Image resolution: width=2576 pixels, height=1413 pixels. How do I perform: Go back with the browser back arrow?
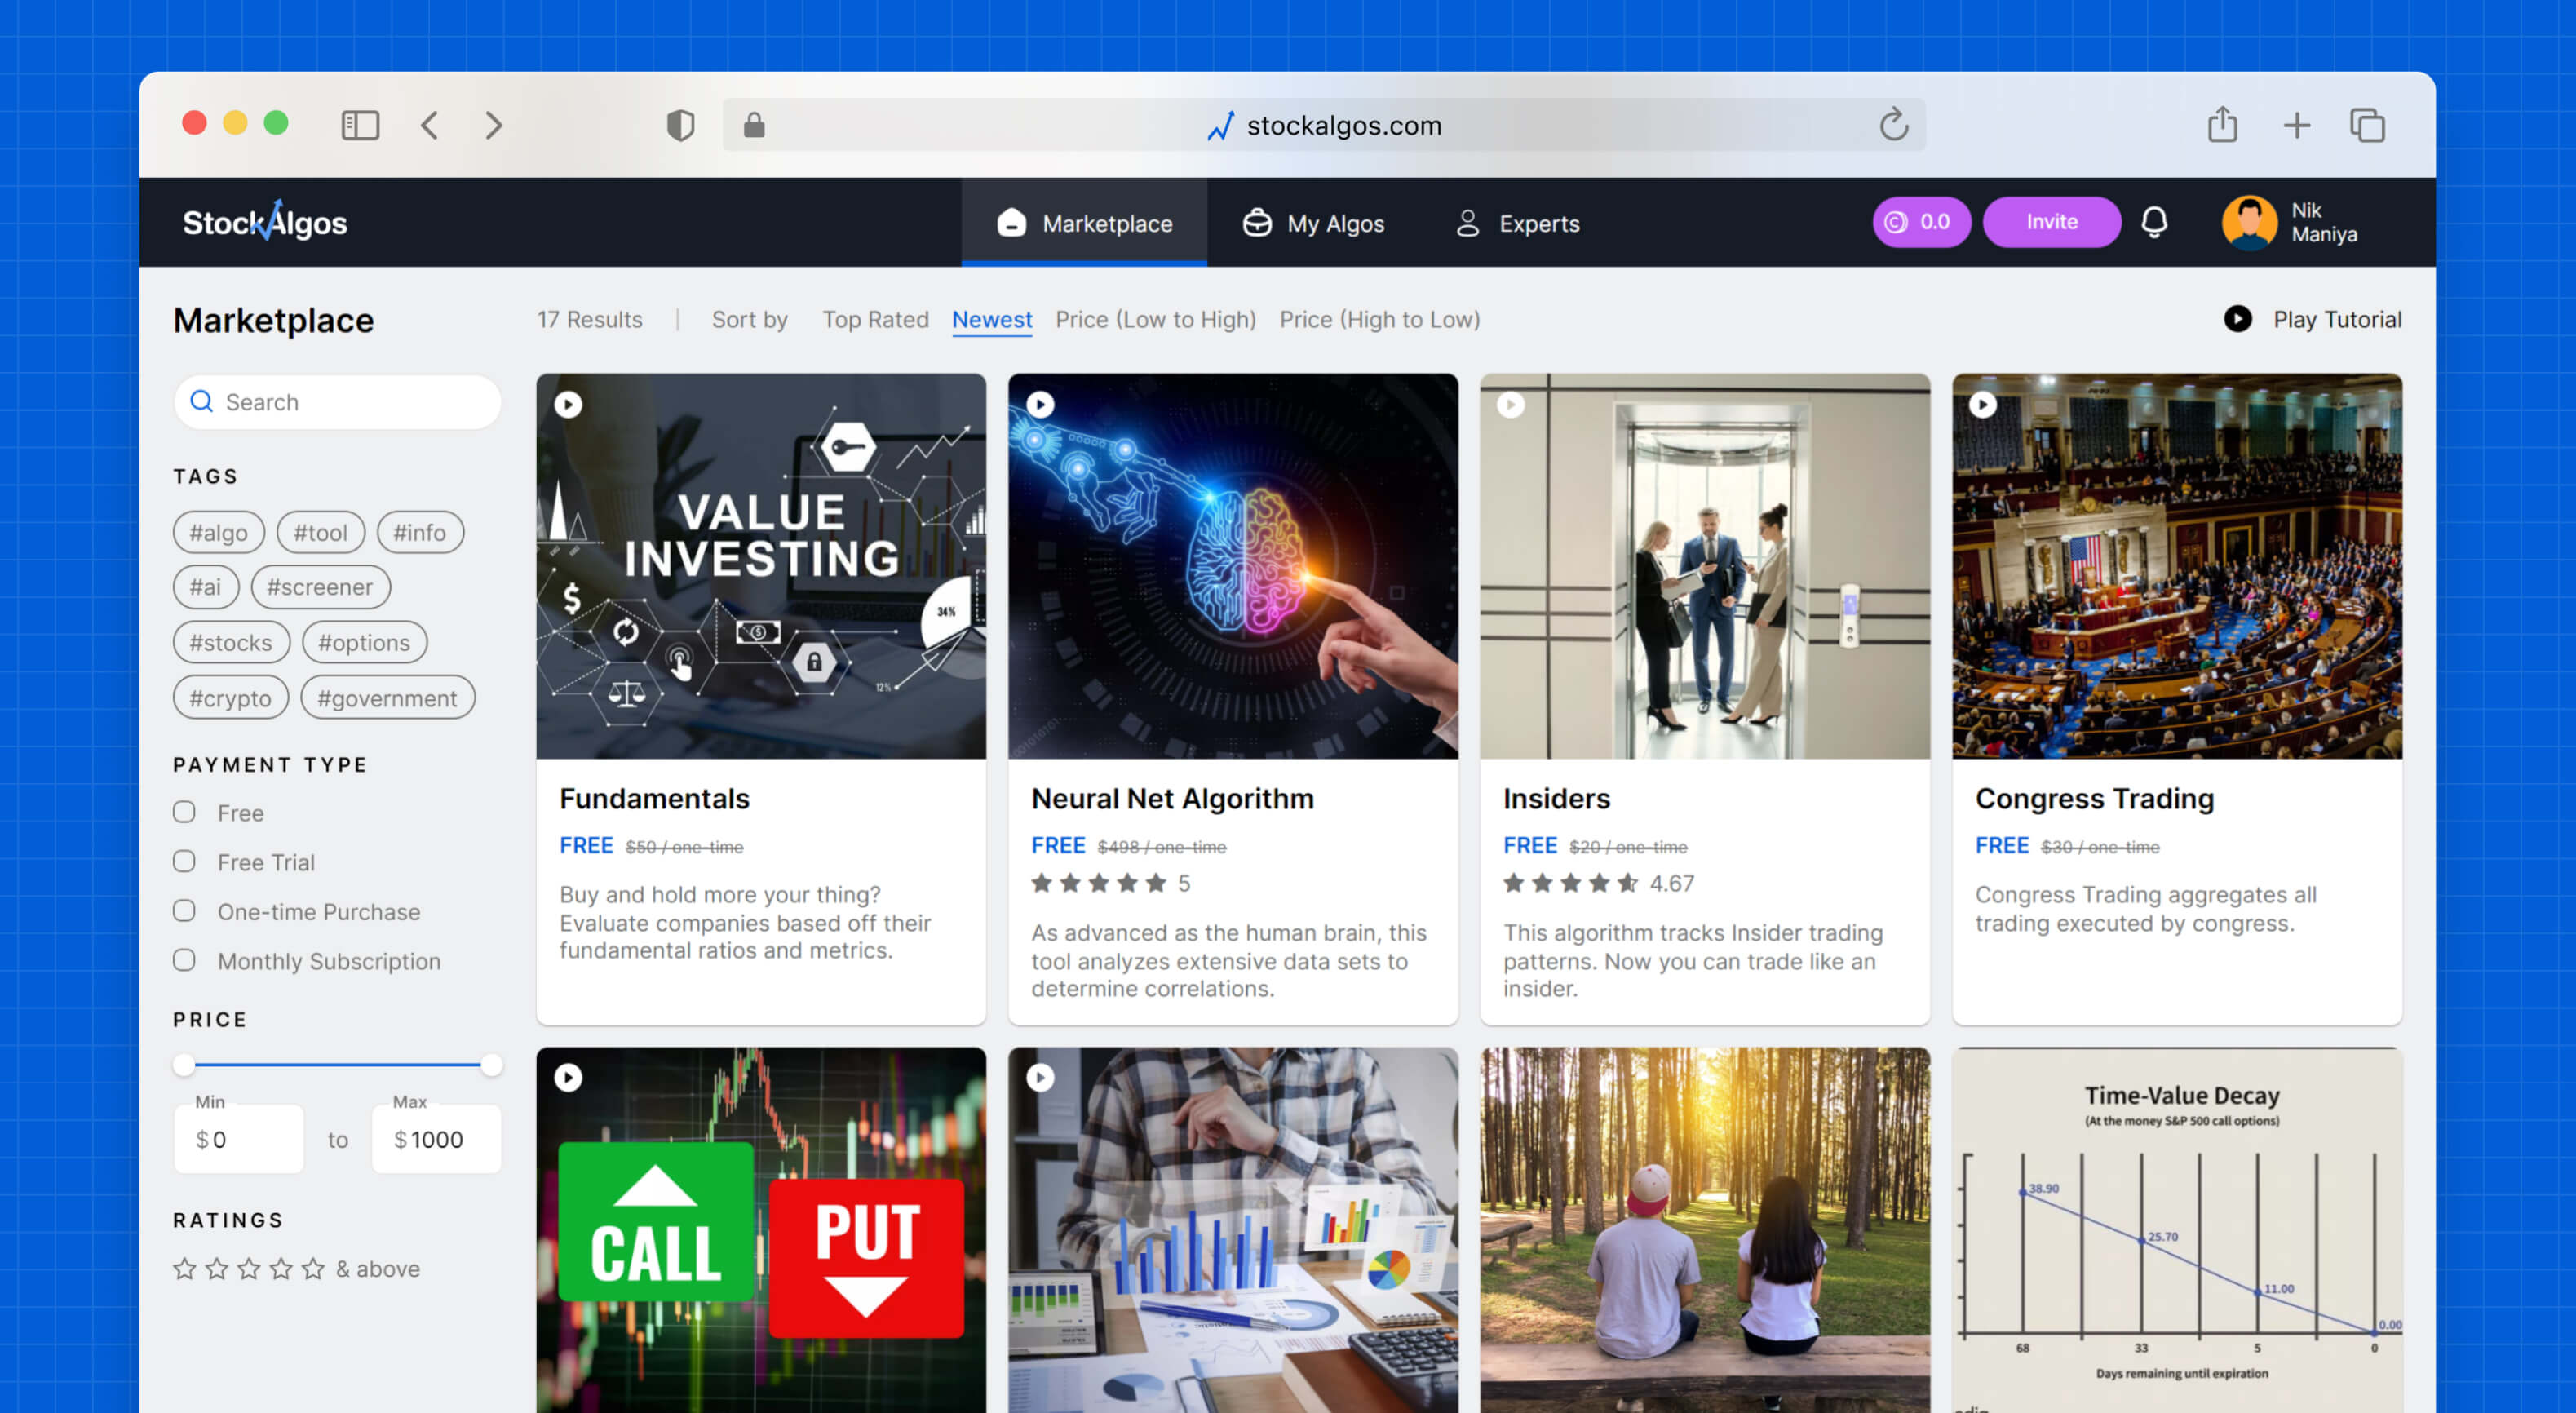coord(430,125)
